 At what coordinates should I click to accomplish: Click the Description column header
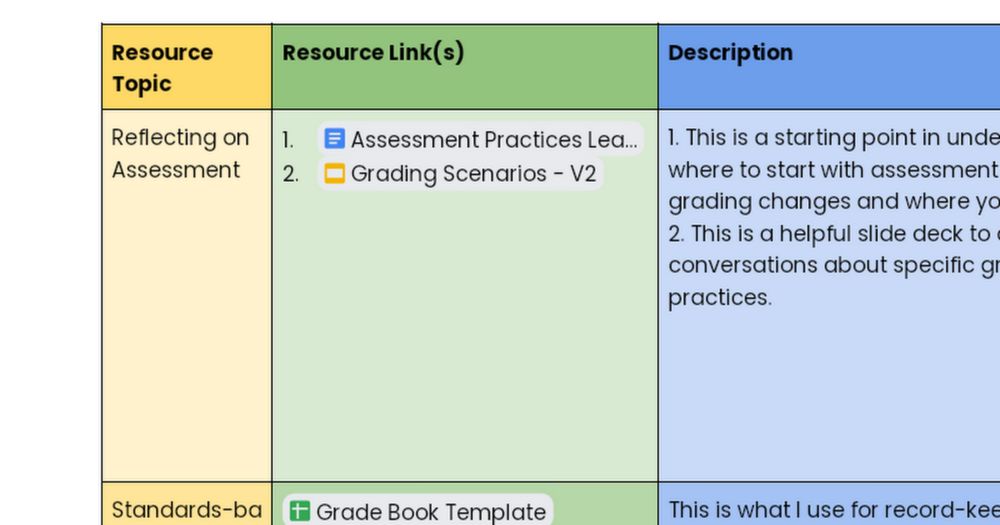[730, 52]
